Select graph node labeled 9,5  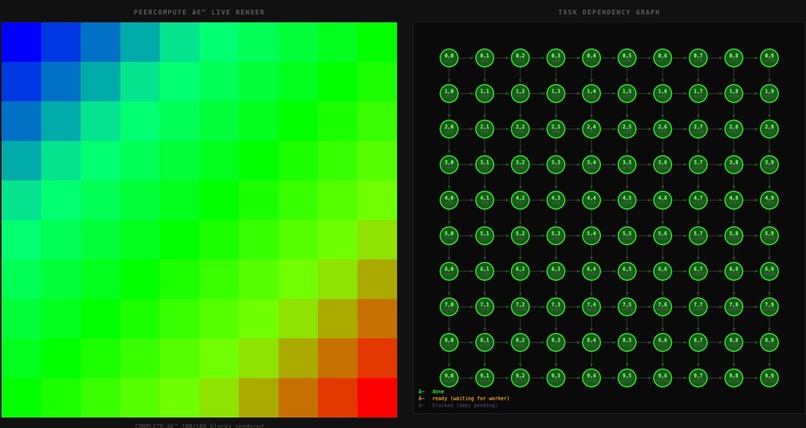coord(627,378)
